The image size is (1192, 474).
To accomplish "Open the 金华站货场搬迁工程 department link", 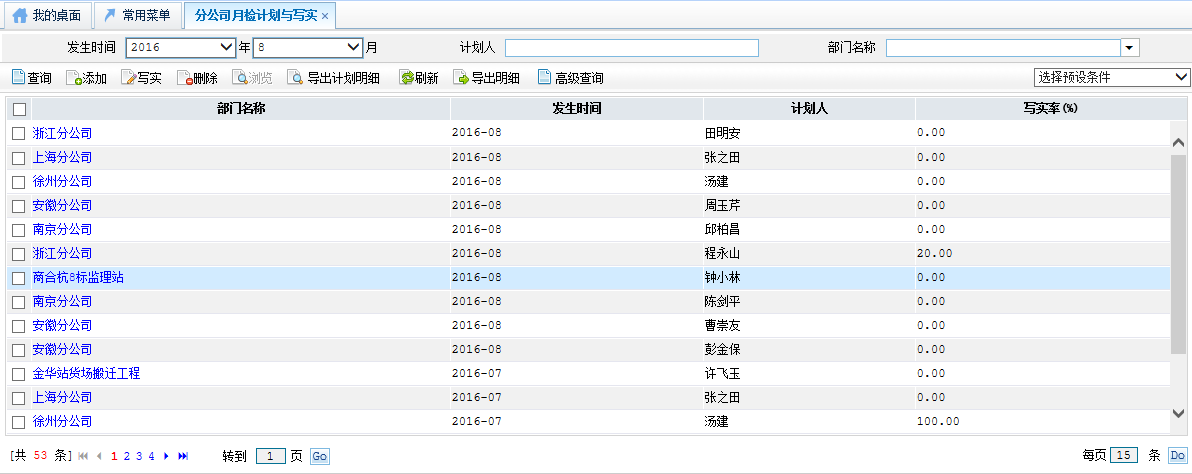I will tap(86, 373).
